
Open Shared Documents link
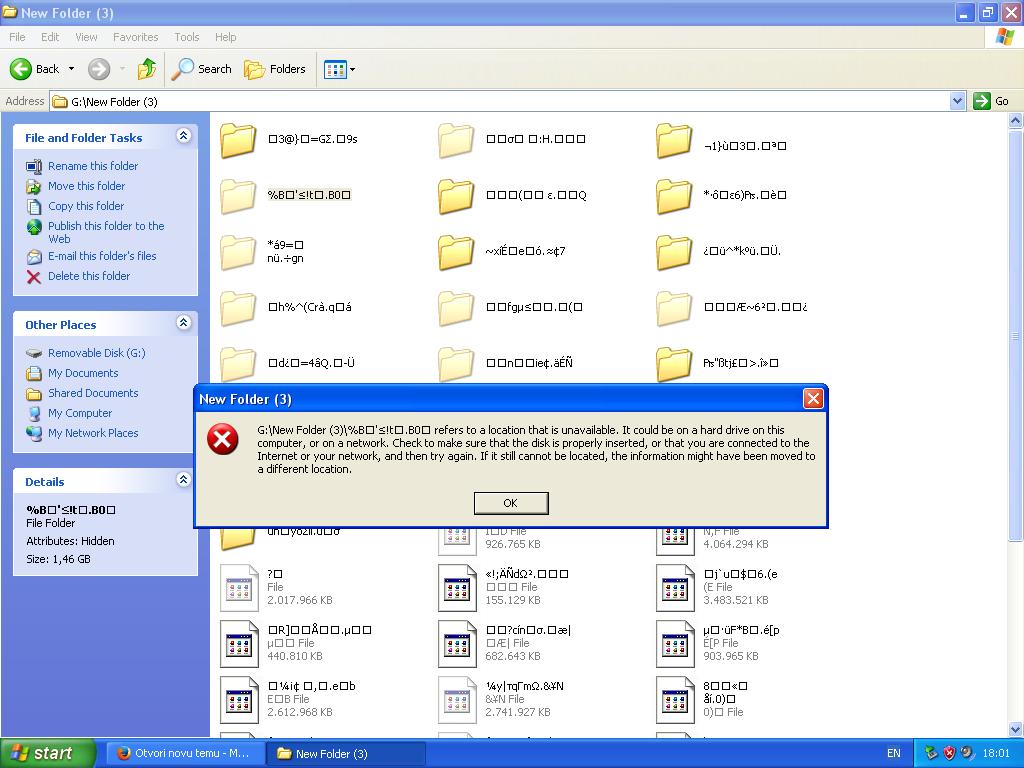coord(93,393)
